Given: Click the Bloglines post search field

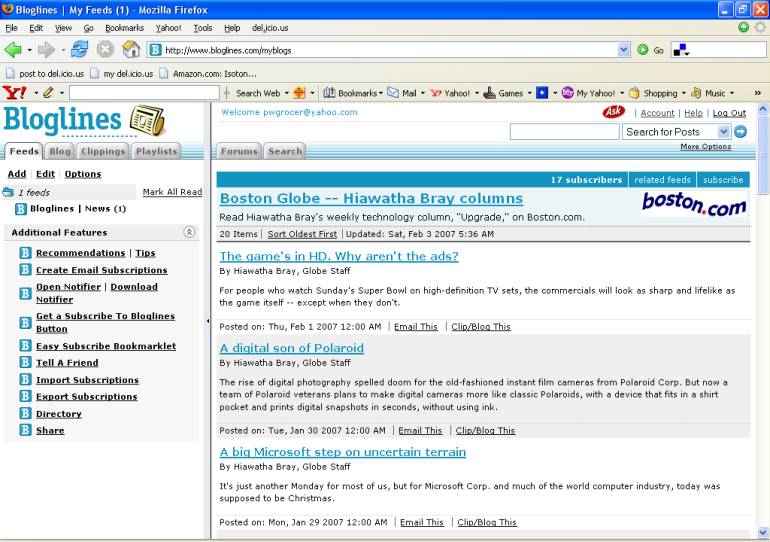Looking at the screenshot, I should 564,132.
